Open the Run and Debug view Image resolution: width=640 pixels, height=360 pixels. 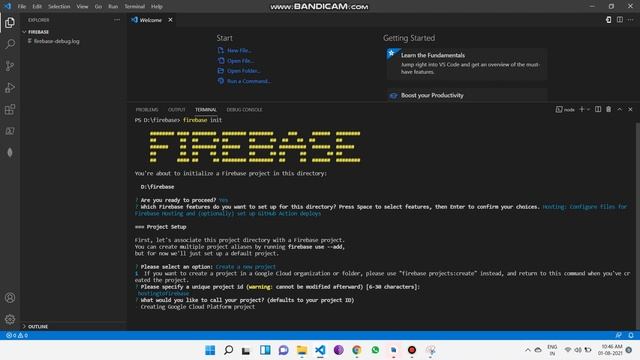tap(10, 87)
